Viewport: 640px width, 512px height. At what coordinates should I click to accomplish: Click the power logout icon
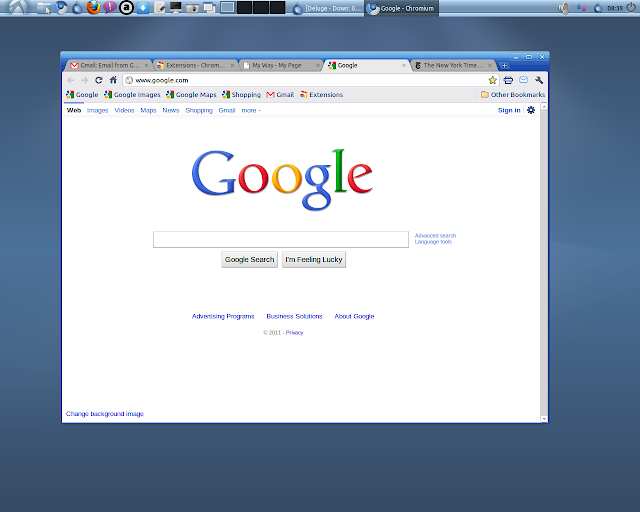pos(631,8)
